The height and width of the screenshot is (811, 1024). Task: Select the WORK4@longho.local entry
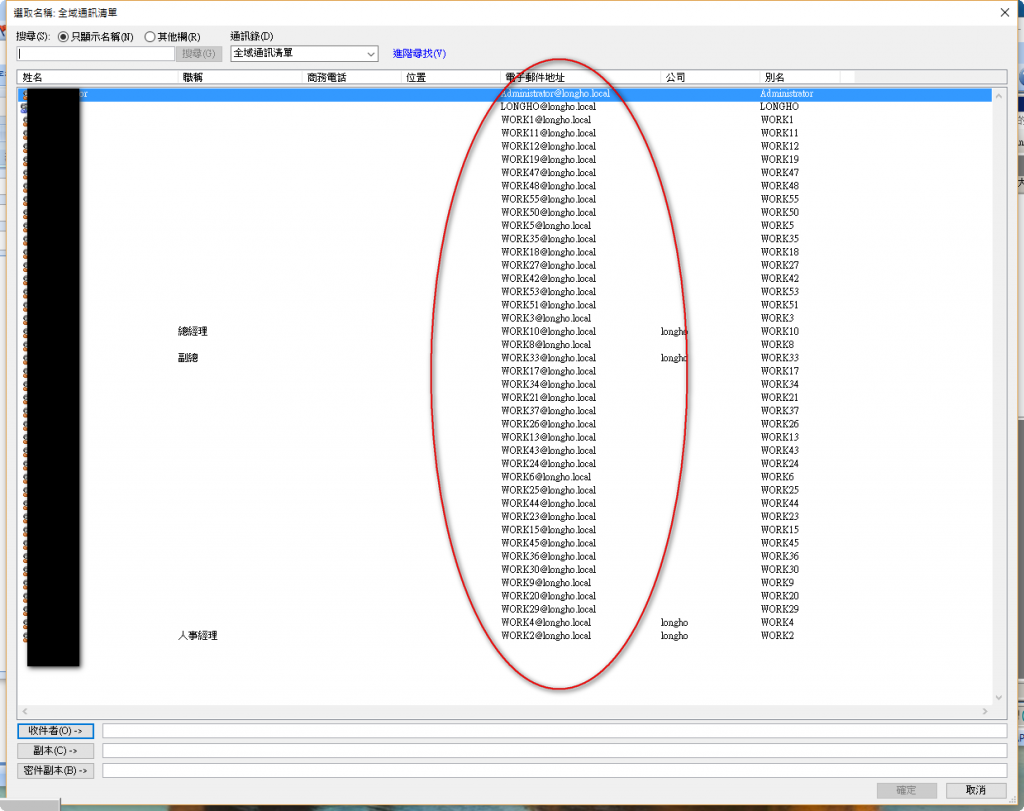point(546,623)
